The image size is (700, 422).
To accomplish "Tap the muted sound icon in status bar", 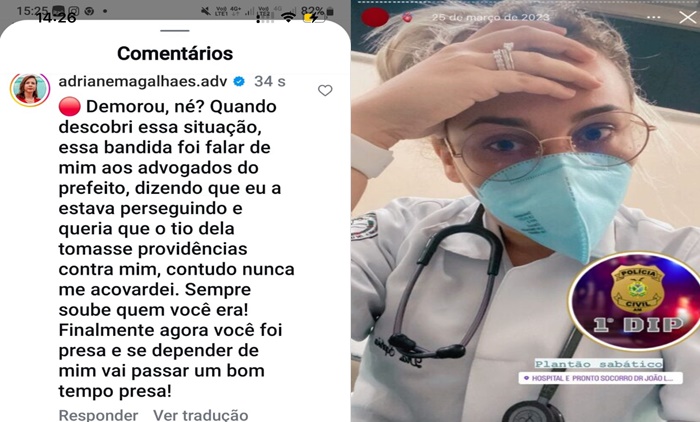I will pyautogui.click(x=206, y=11).
